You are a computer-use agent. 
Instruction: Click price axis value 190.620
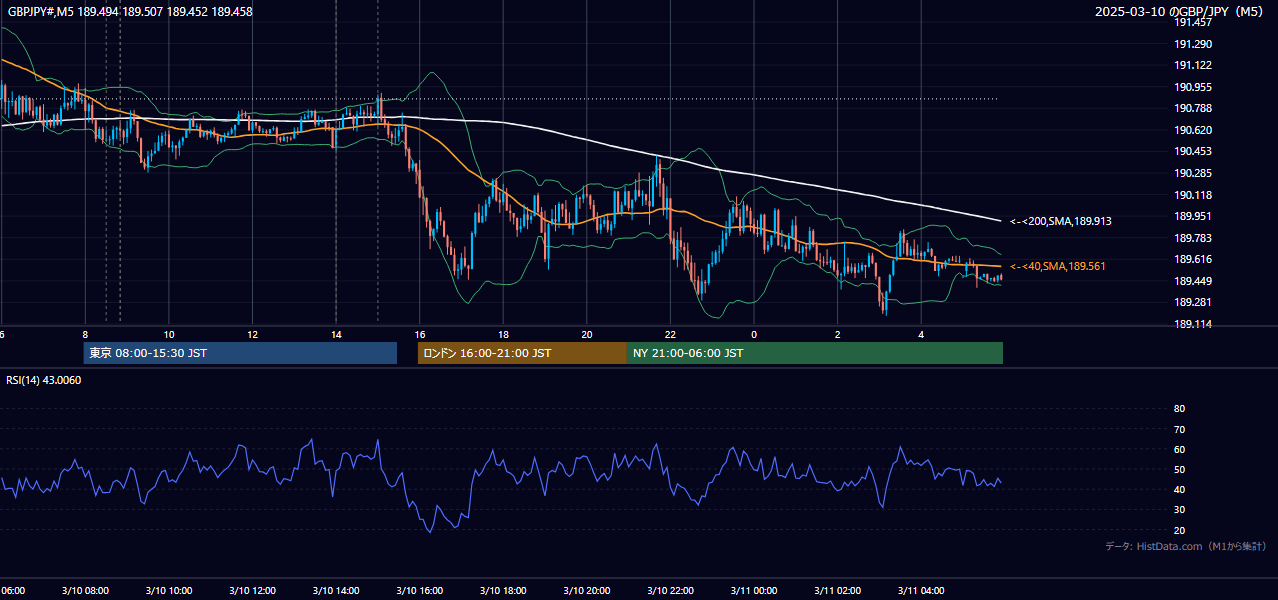[1193, 130]
